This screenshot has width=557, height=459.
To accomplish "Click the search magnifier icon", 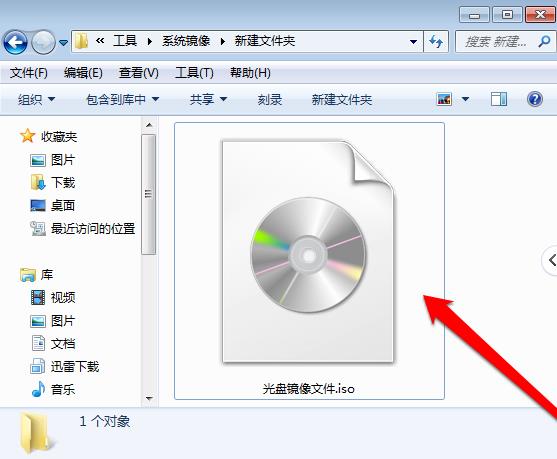I will (544, 42).
